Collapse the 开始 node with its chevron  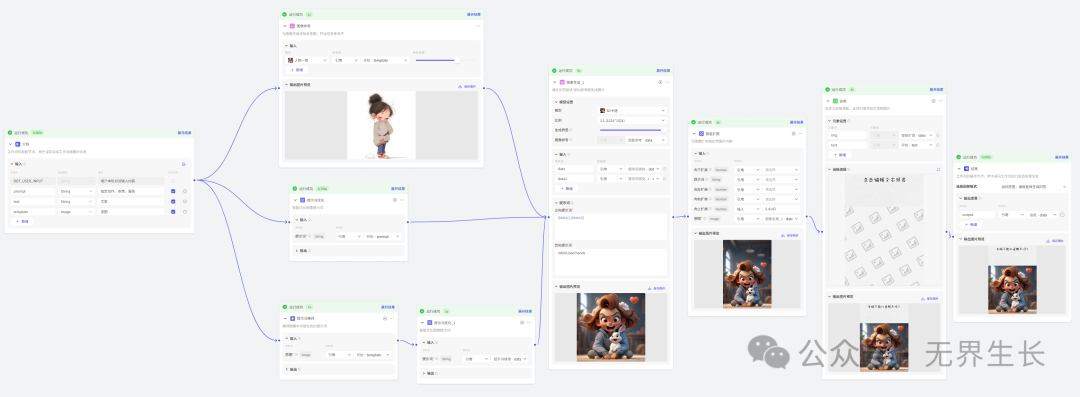point(10,144)
